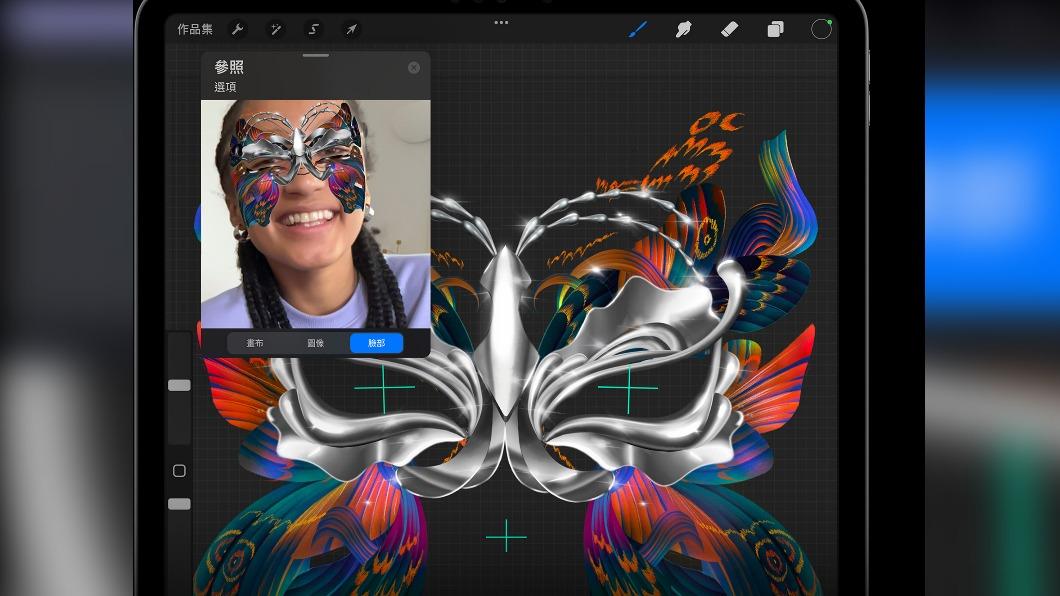
Task: Open the Adjustments magic wand menu
Action: click(275, 30)
